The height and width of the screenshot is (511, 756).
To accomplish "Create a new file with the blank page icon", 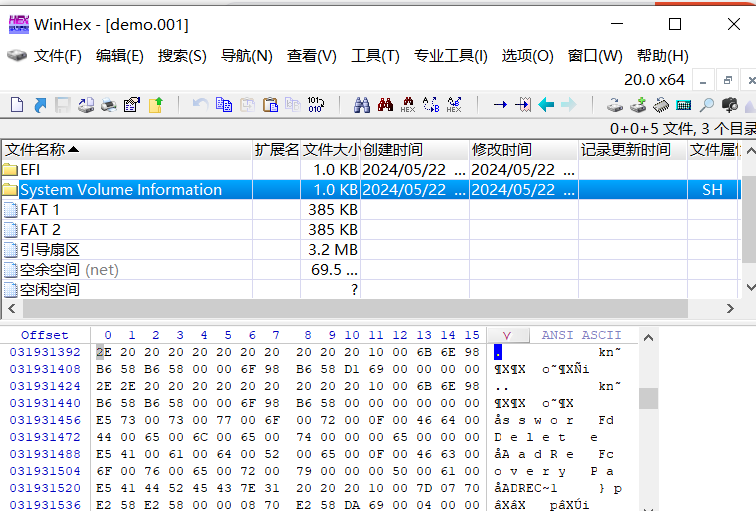I will click(x=17, y=105).
